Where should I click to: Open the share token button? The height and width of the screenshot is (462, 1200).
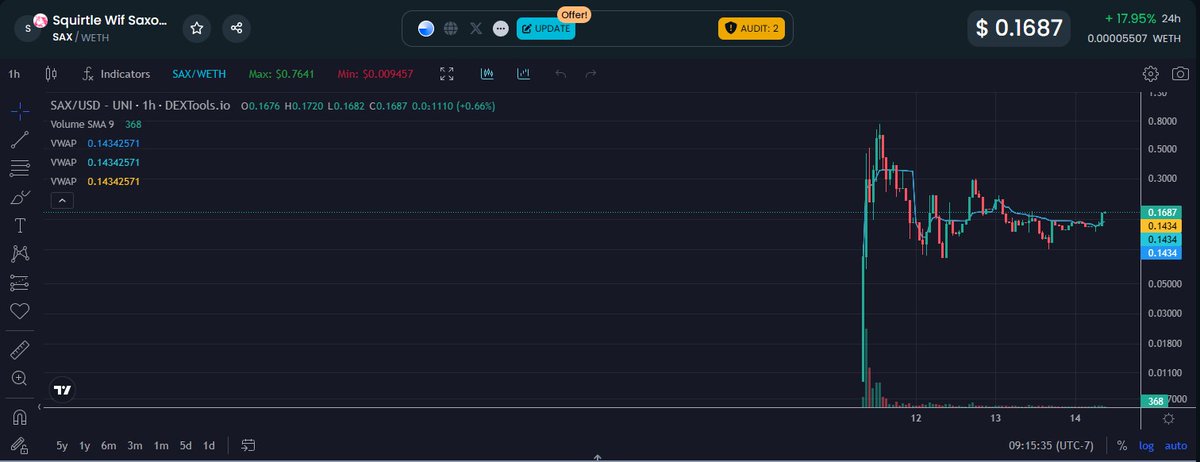tap(236, 28)
